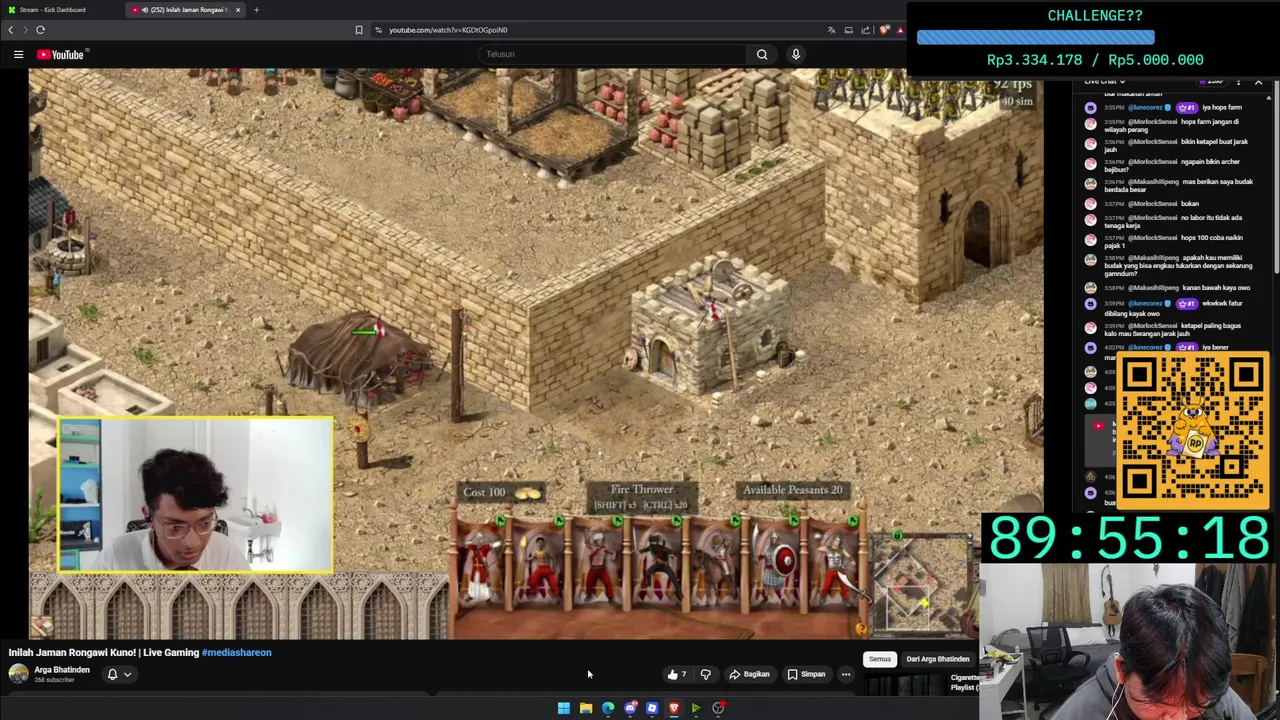Switch to the Stream - Kick Dashboard tab

[x=61, y=10]
